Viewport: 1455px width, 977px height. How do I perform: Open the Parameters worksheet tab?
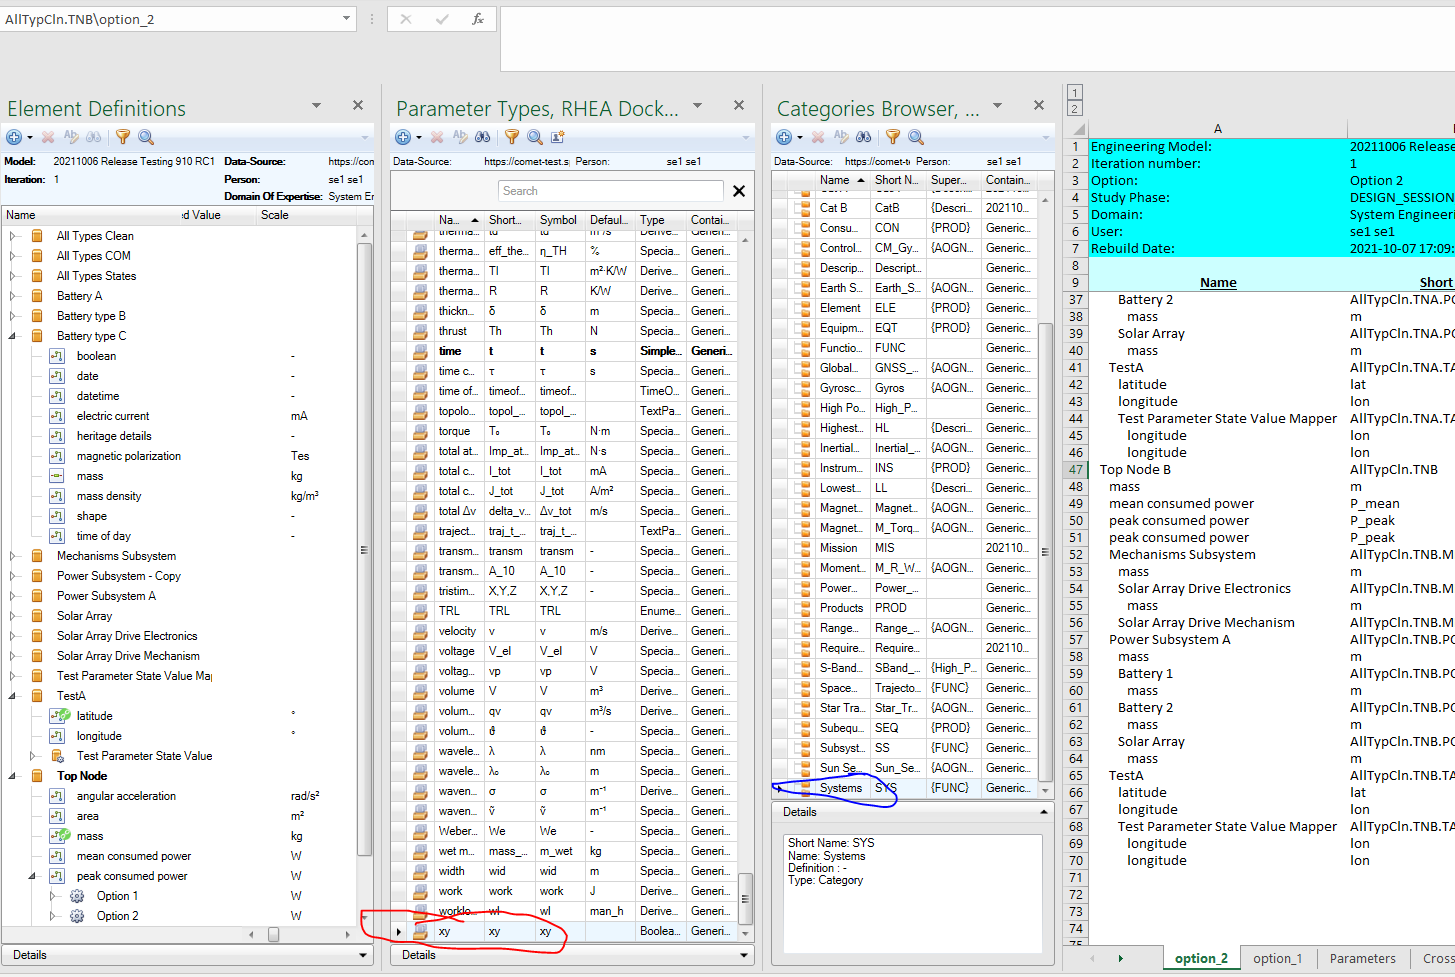click(x=1362, y=958)
